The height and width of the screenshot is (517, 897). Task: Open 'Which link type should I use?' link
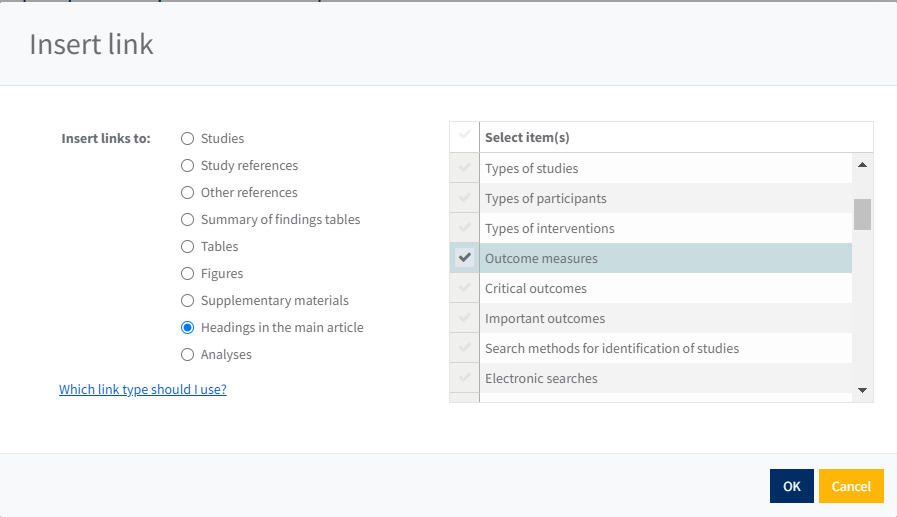142,389
